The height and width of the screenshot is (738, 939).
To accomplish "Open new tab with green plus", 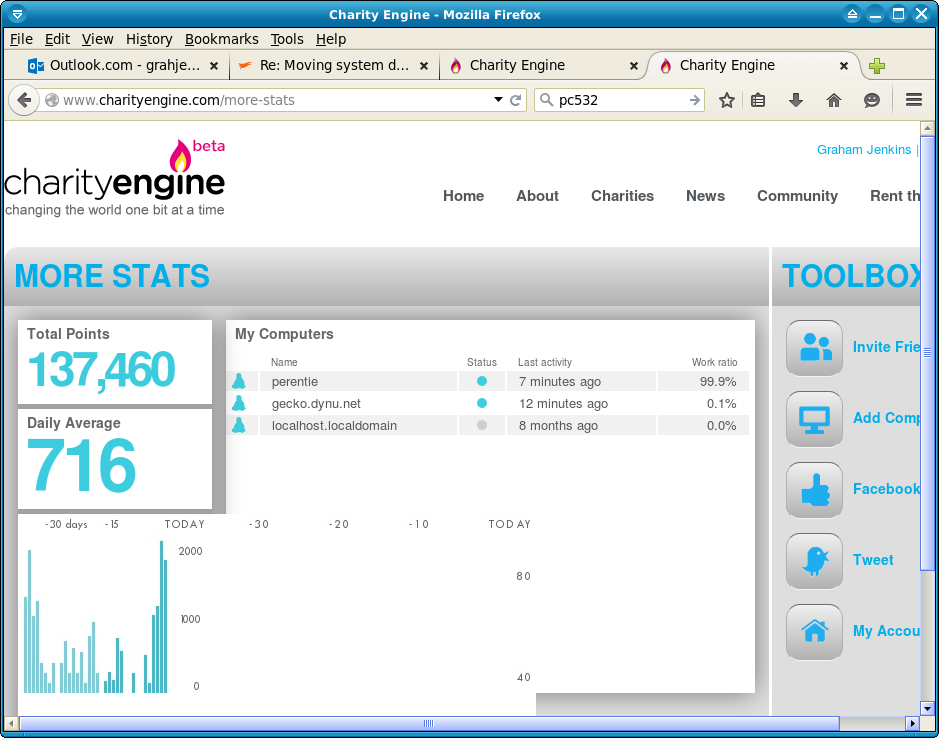I will (877, 66).
